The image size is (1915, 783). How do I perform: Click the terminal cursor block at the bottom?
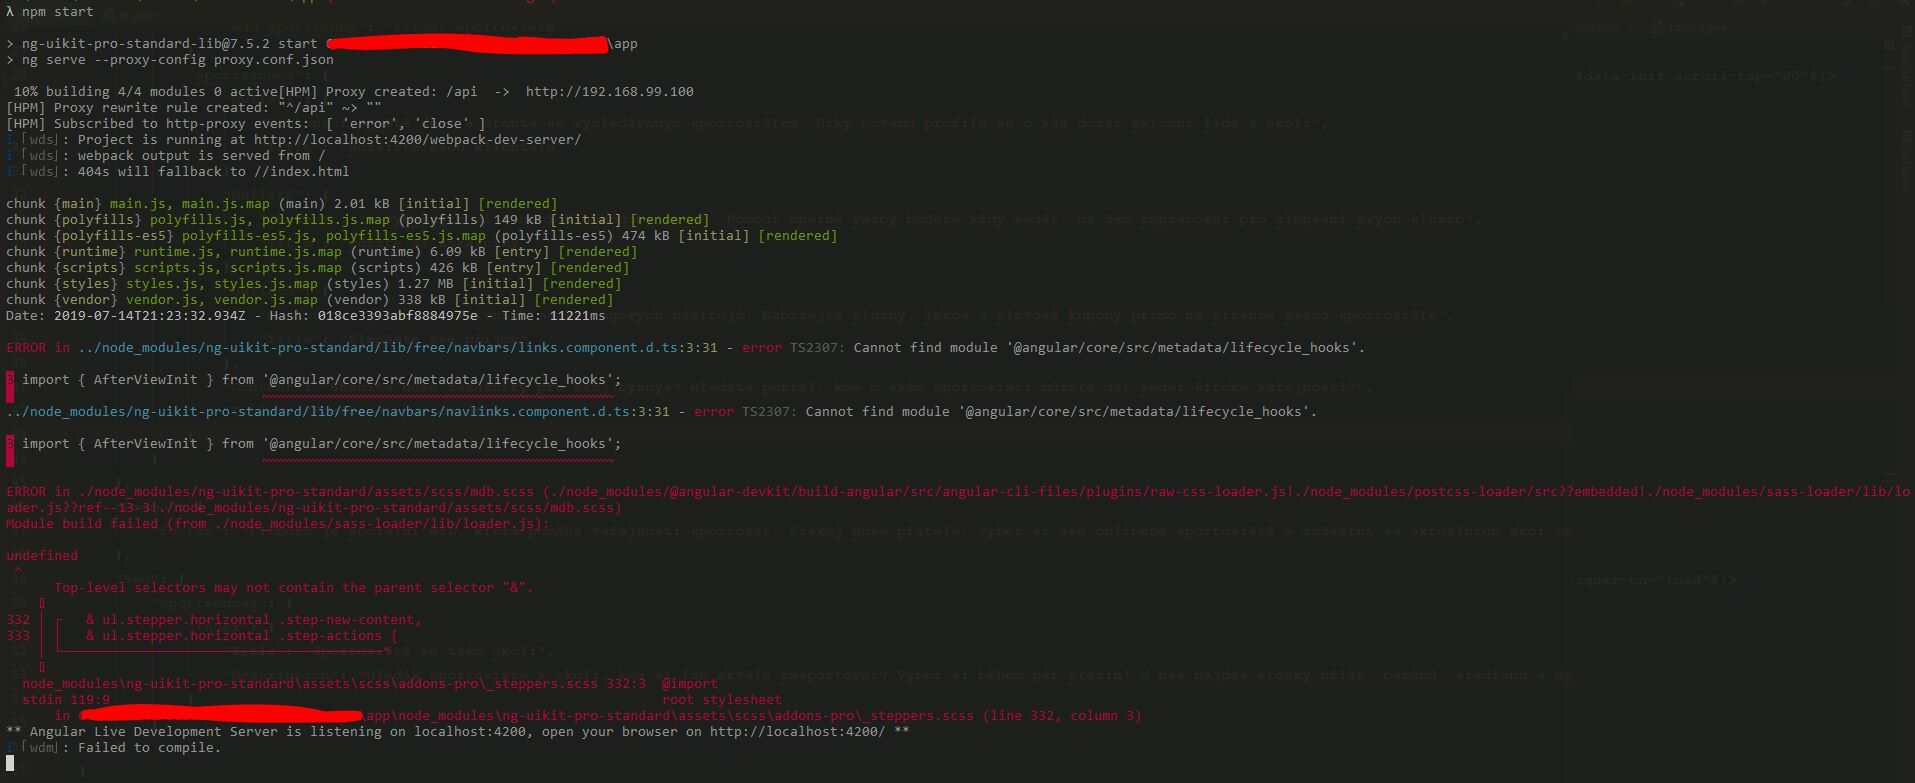[x=10, y=764]
